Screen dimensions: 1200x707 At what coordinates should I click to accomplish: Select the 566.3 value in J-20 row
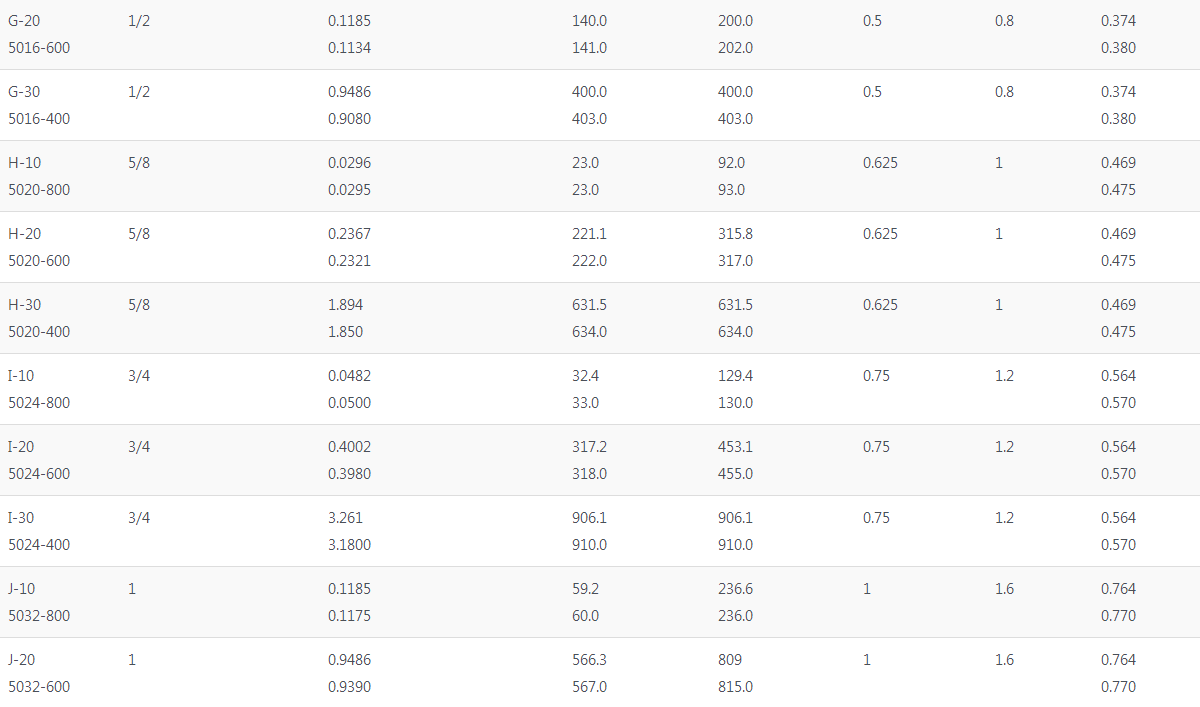(x=589, y=660)
